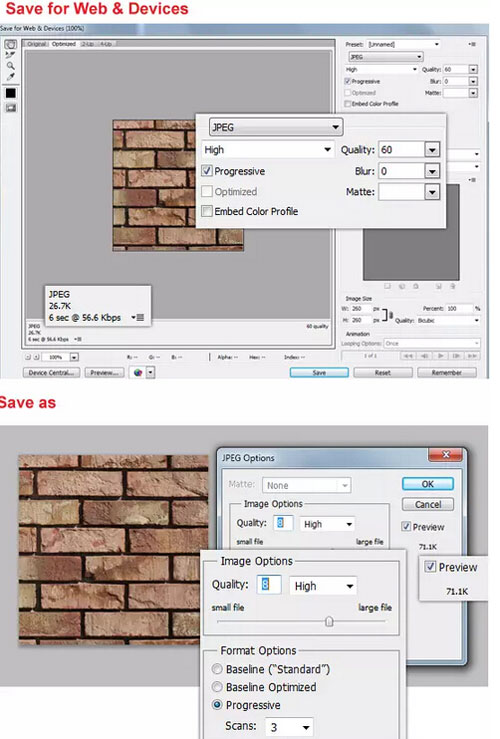Enable the Embed Color Profile checkbox

tap(207, 211)
